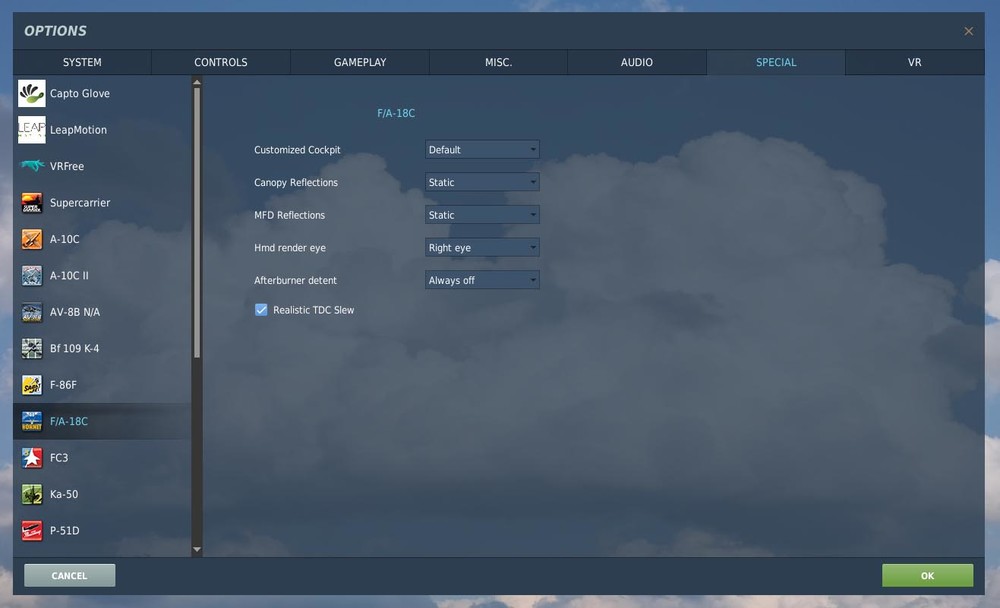Select the 'LeapMotion' list label
1000x608 pixels.
tap(78, 130)
